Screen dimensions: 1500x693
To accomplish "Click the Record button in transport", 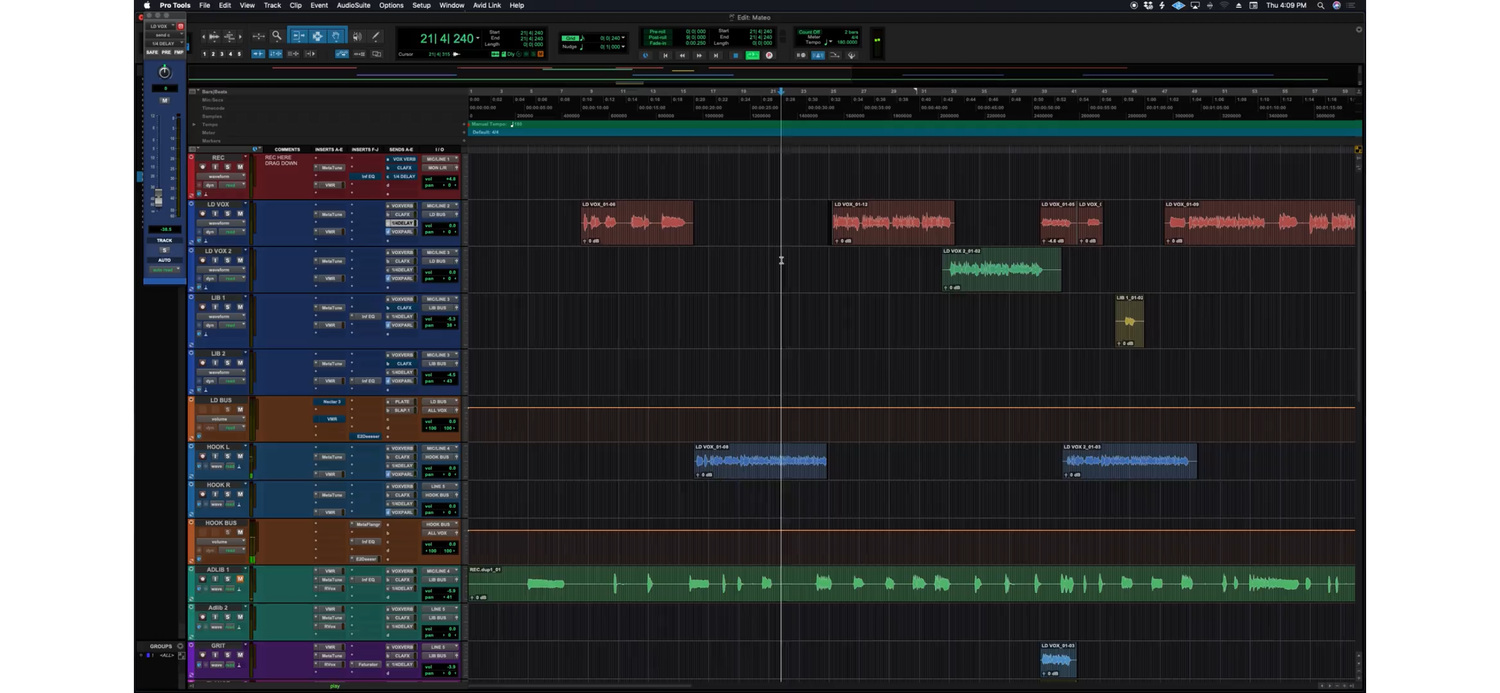I will (769, 55).
